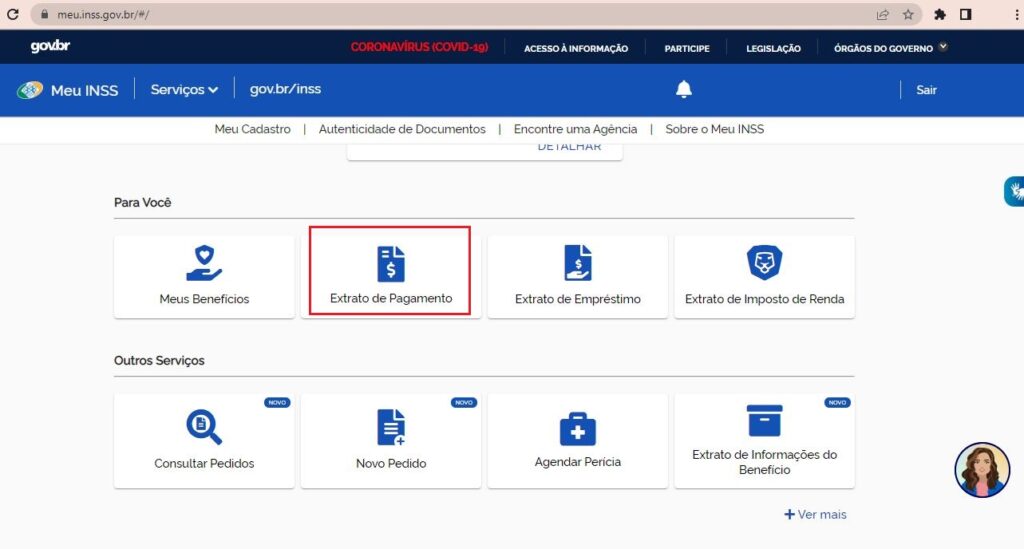Open Encontre uma Agência
1024x549 pixels.
[575, 129]
